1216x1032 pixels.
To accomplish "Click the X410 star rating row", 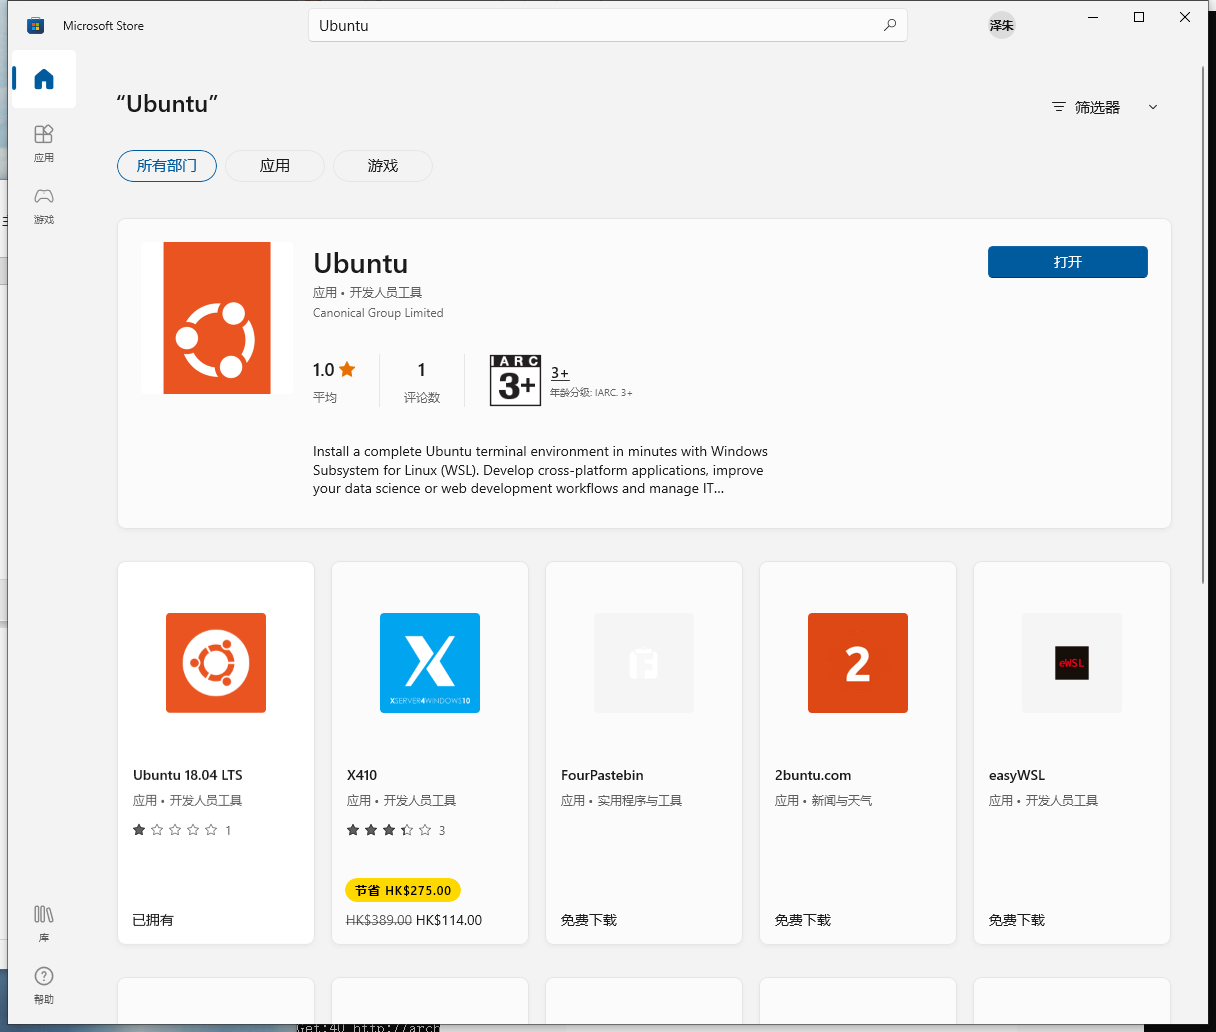I will [x=396, y=830].
